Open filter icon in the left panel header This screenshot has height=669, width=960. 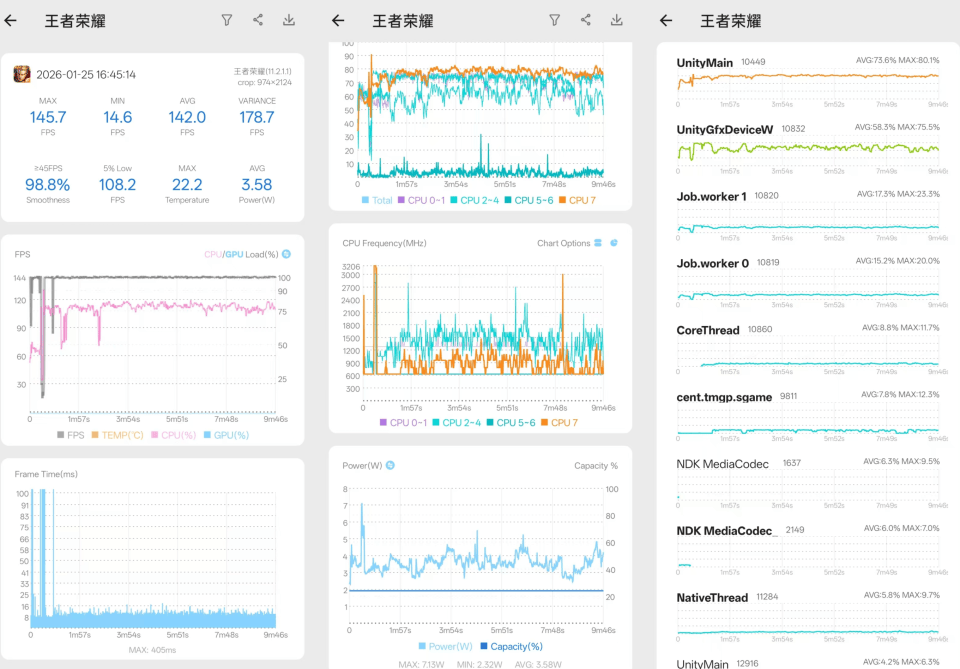click(x=227, y=20)
